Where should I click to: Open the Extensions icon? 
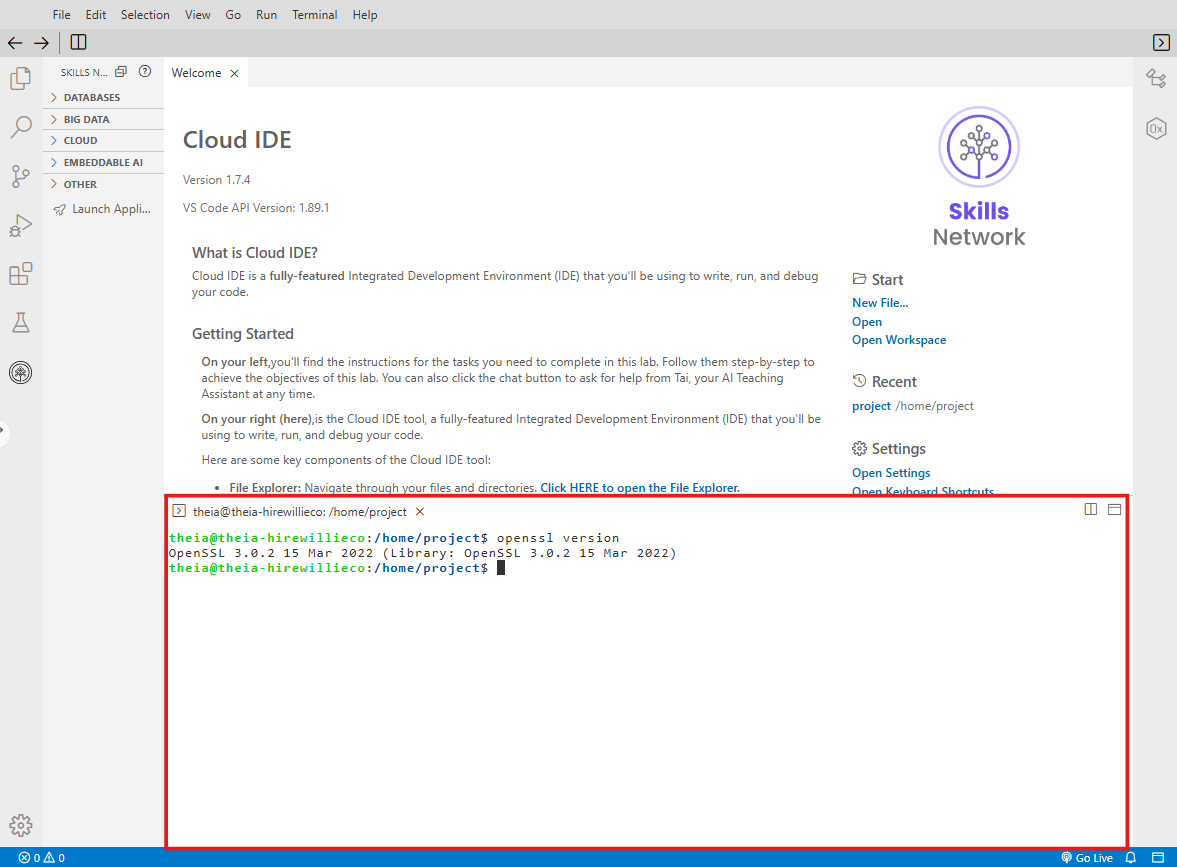click(21, 274)
